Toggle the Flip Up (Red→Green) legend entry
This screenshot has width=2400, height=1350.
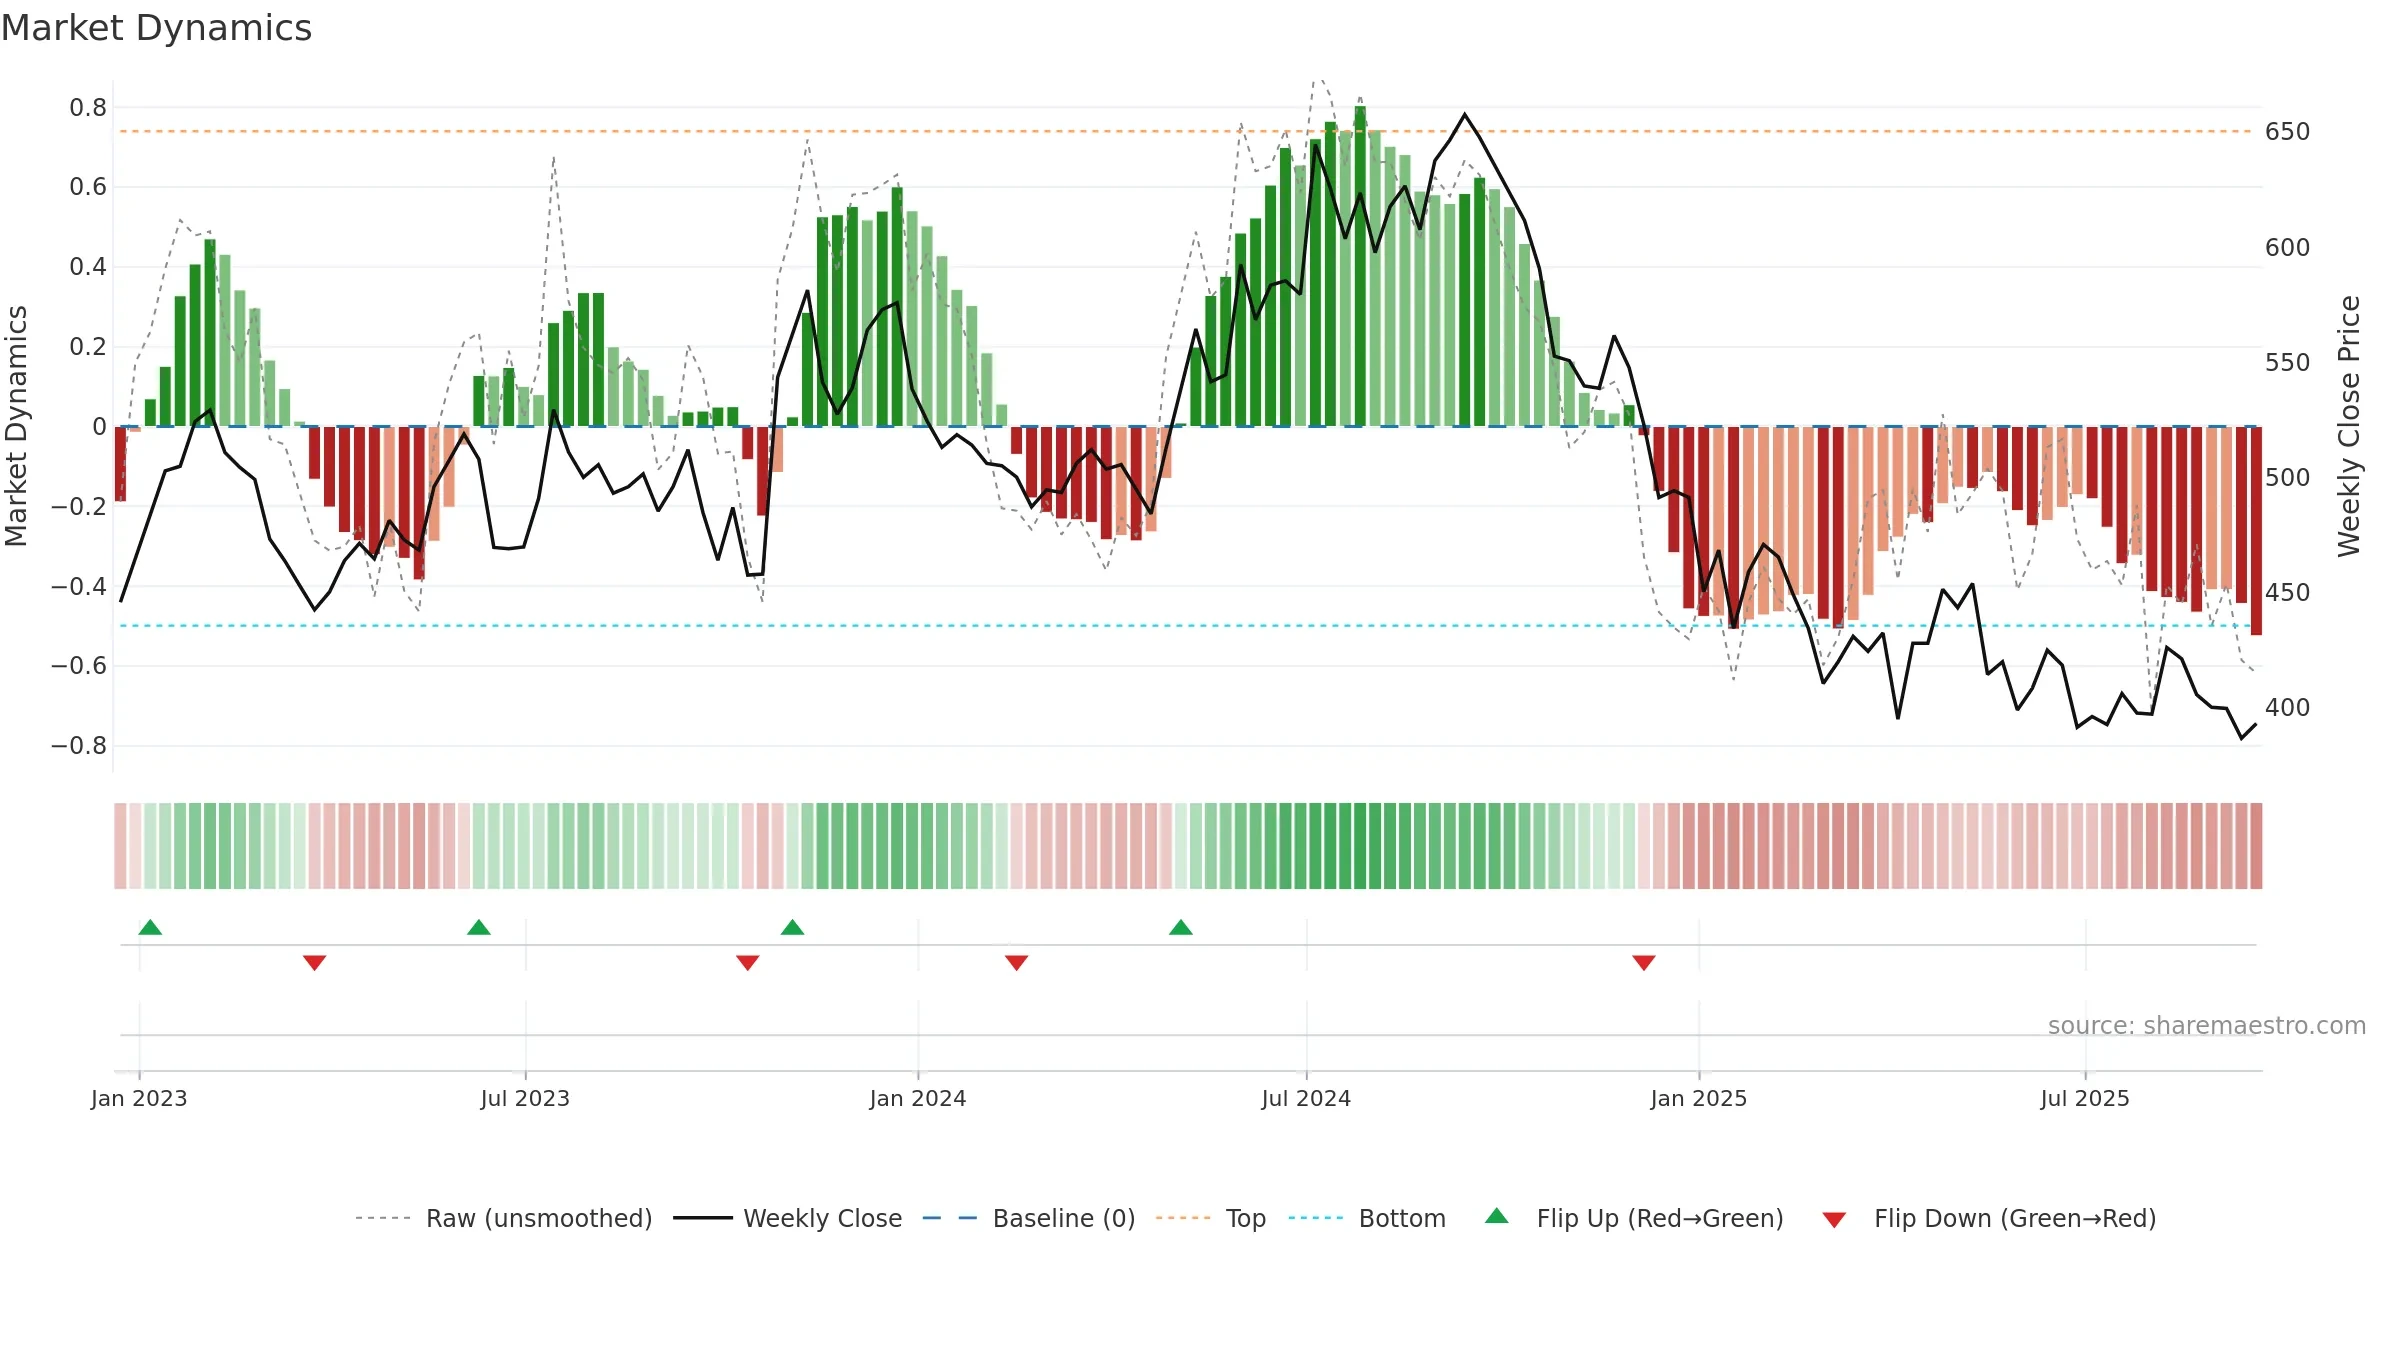coord(1634,1218)
